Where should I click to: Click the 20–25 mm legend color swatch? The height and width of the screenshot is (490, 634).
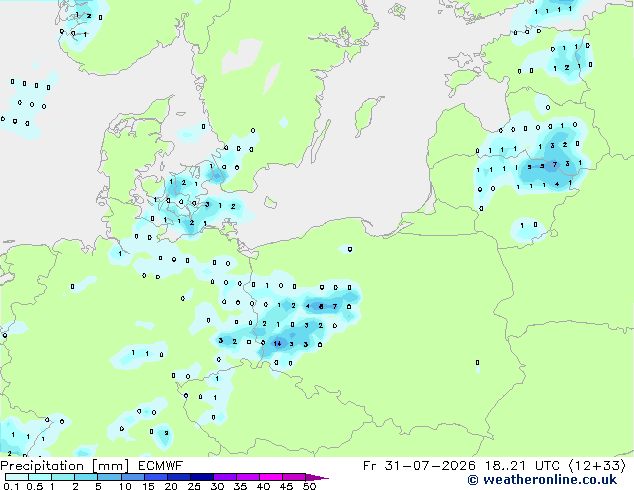point(179,477)
